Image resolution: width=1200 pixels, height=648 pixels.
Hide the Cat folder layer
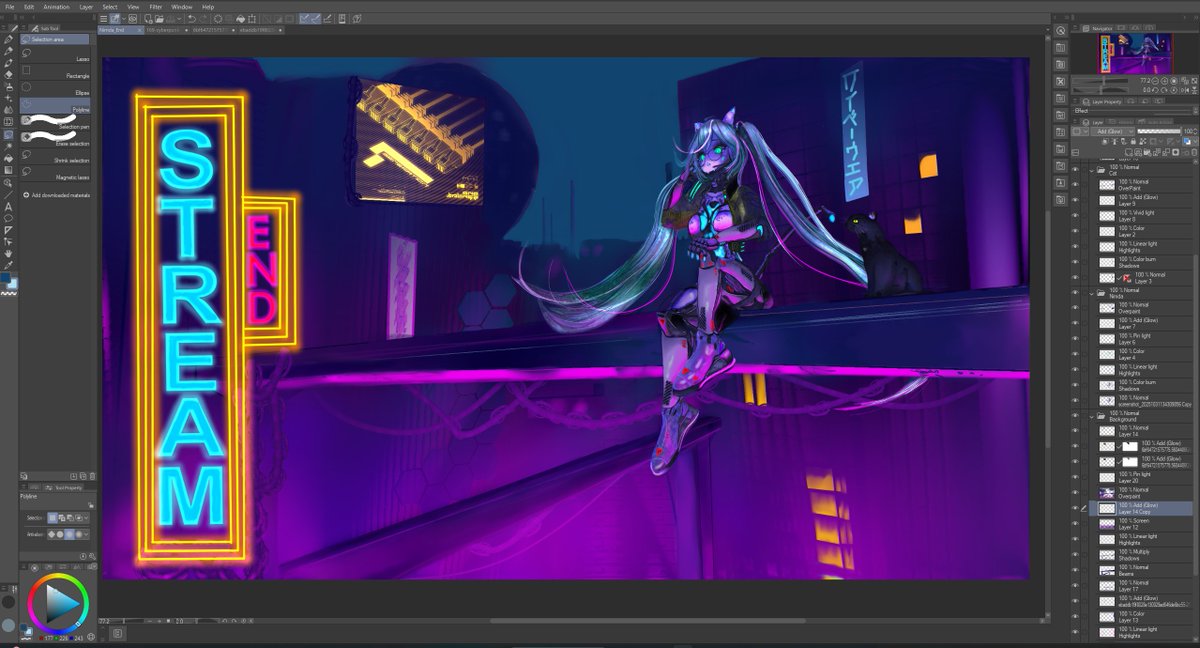pos(1075,170)
